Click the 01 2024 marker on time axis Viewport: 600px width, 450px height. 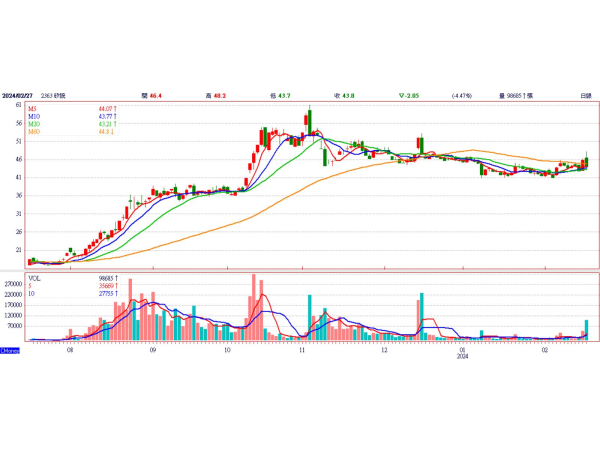click(x=462, y=353)
